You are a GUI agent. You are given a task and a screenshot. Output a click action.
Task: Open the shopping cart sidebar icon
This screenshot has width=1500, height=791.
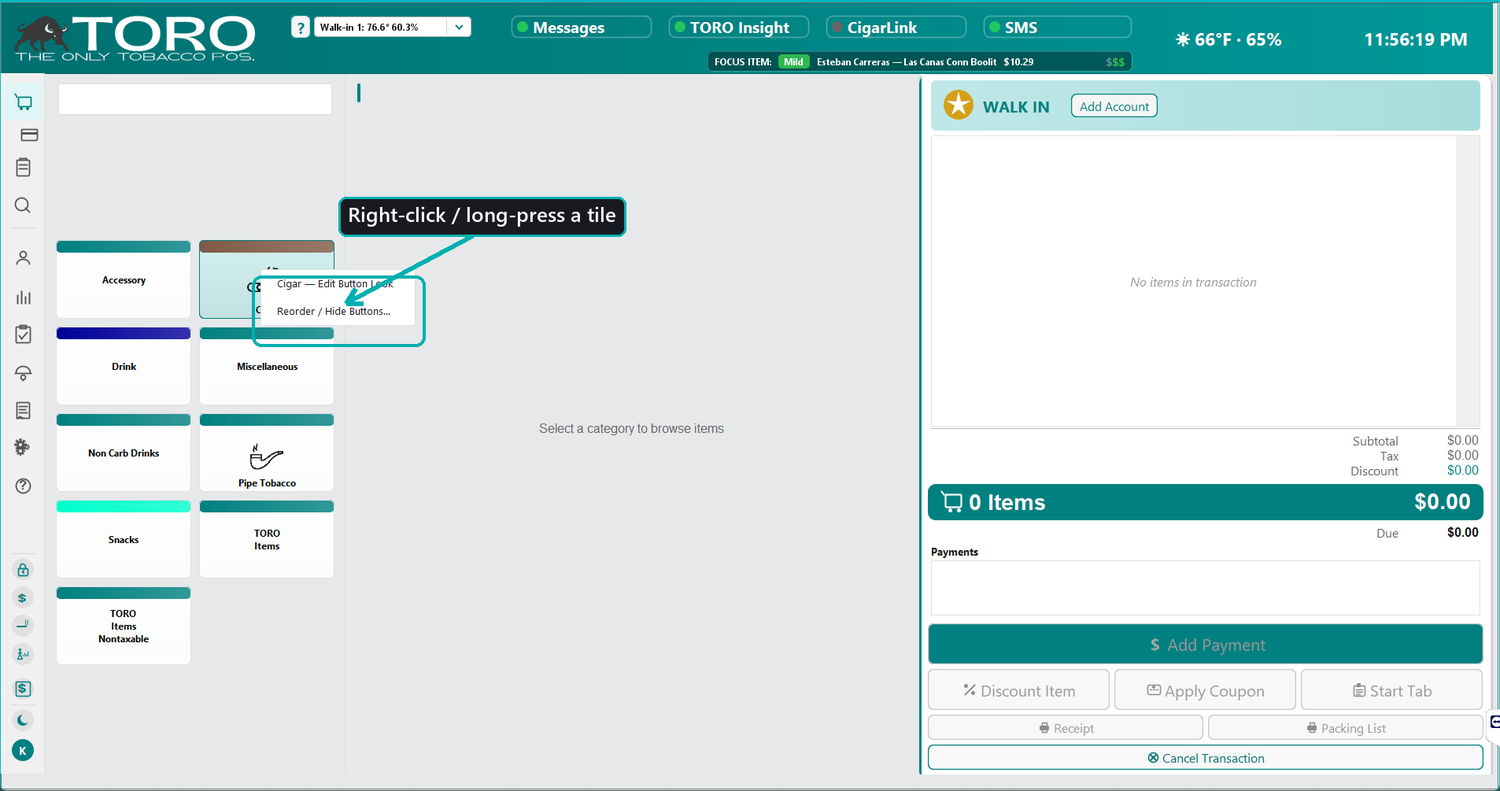click(x=23, y=102)
